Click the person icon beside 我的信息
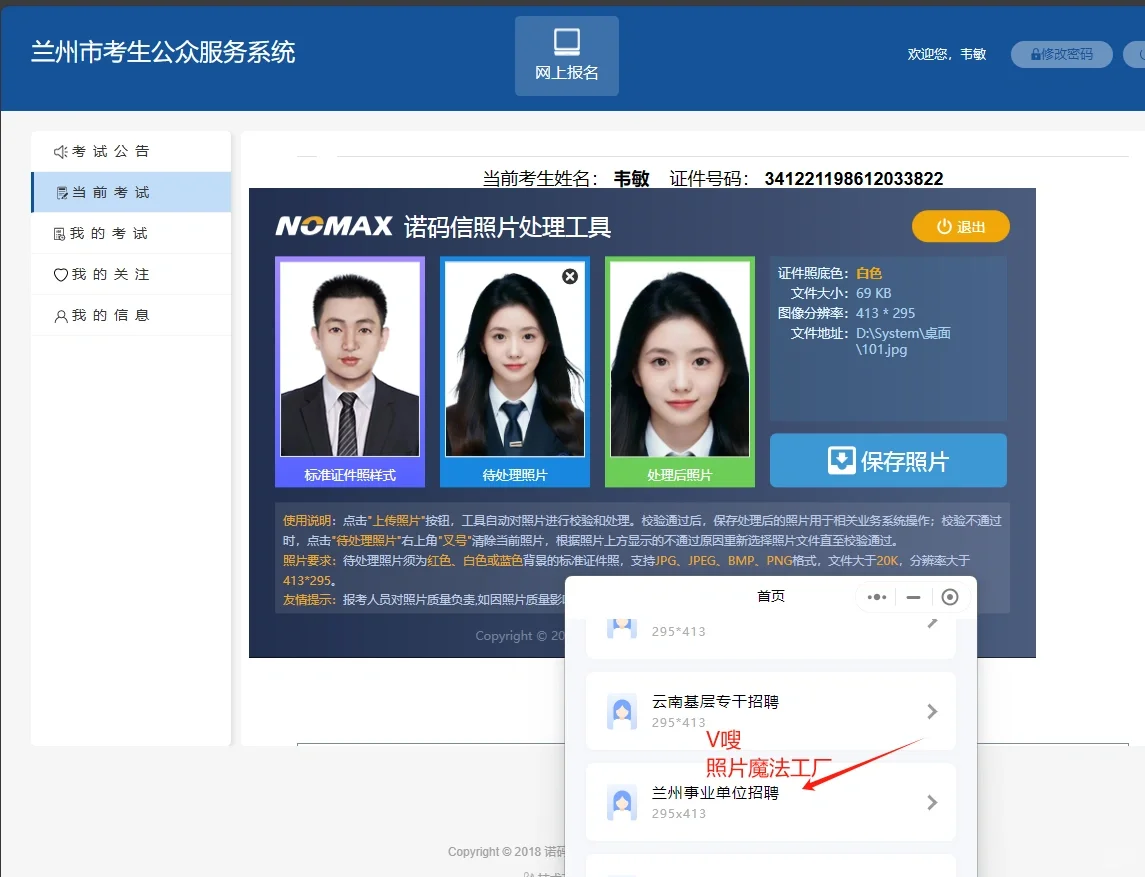The width and height of the screenshot is (1145, 877). coord(61,316)
